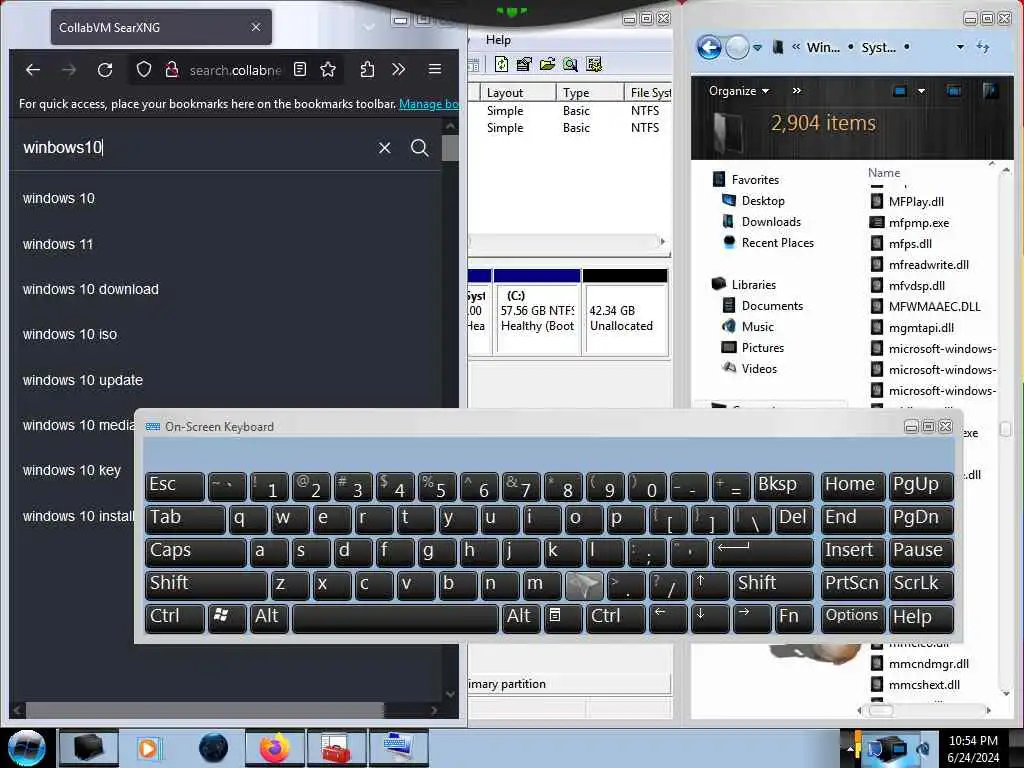Image resolution: width=1024 pixels, height=768 pixels.
Task: Choose suggestion 'windows 11'
Action: click(x=58, y=244)
